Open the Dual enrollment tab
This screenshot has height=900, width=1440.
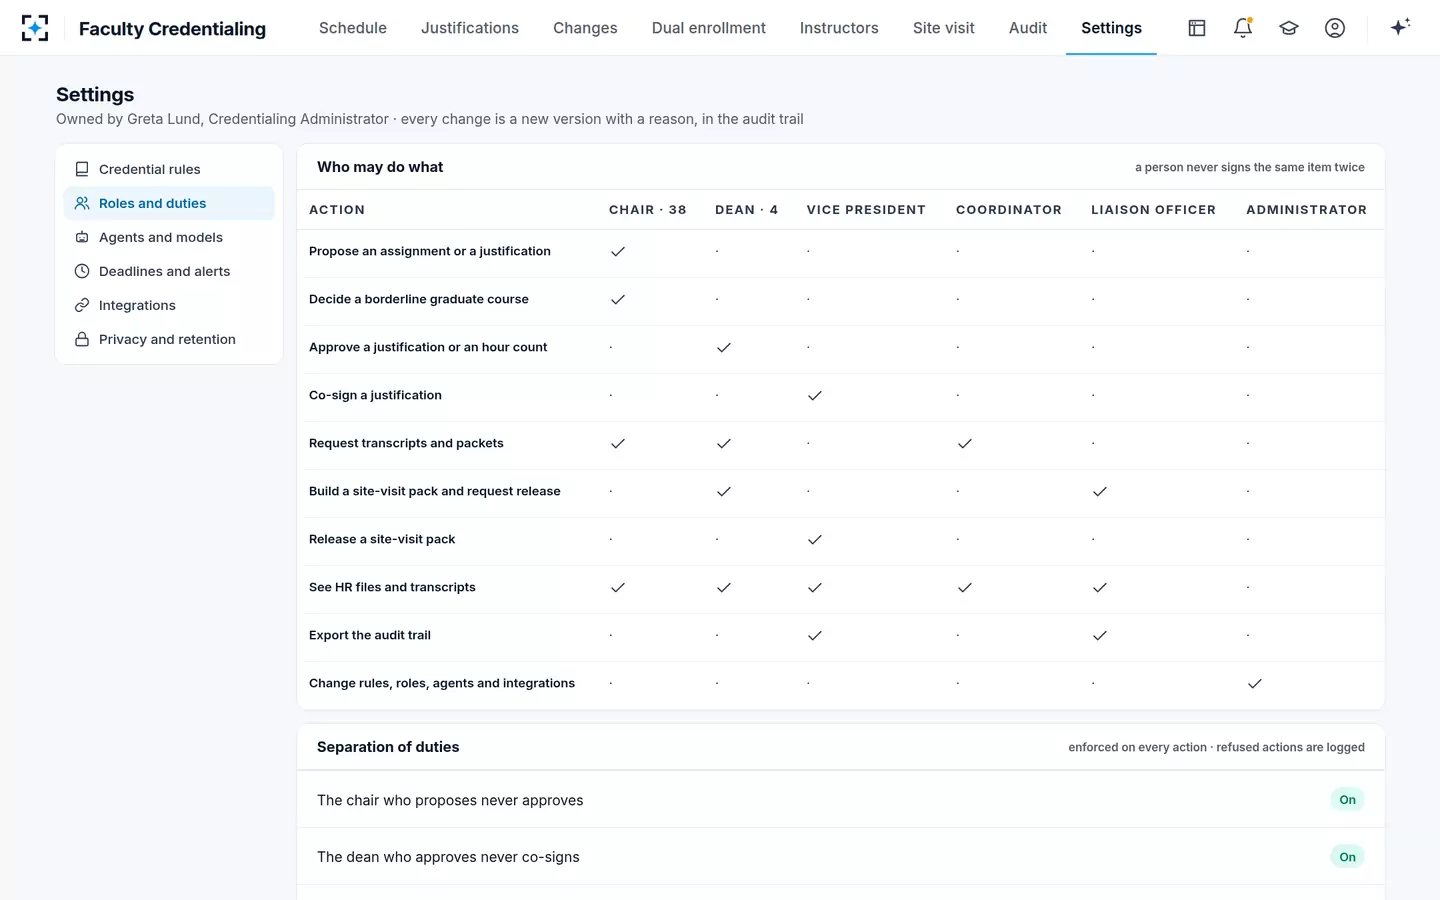coord(709,28)
